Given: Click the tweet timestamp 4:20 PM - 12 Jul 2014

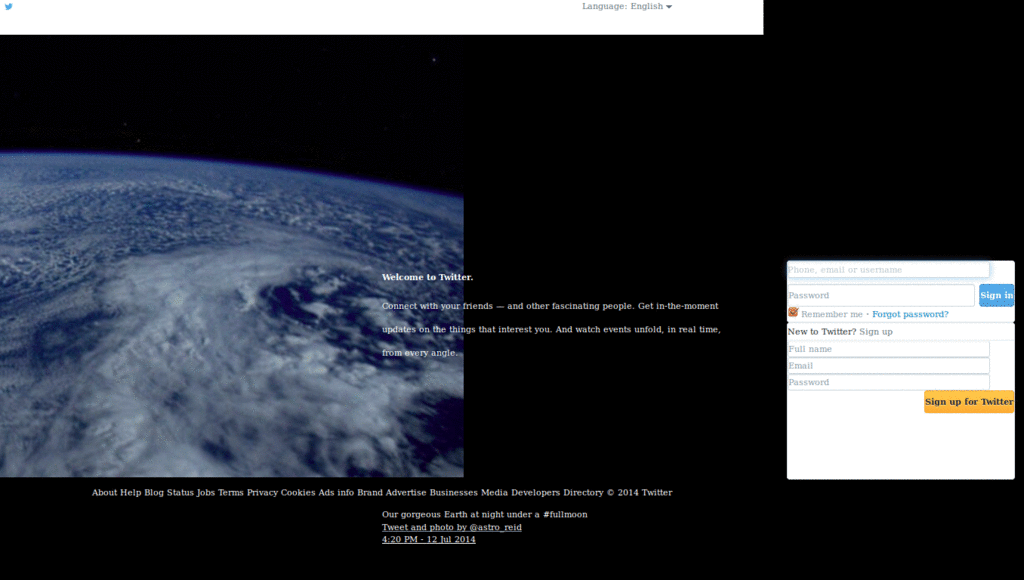Looking at the screenshot, I should tap(429, 539).
